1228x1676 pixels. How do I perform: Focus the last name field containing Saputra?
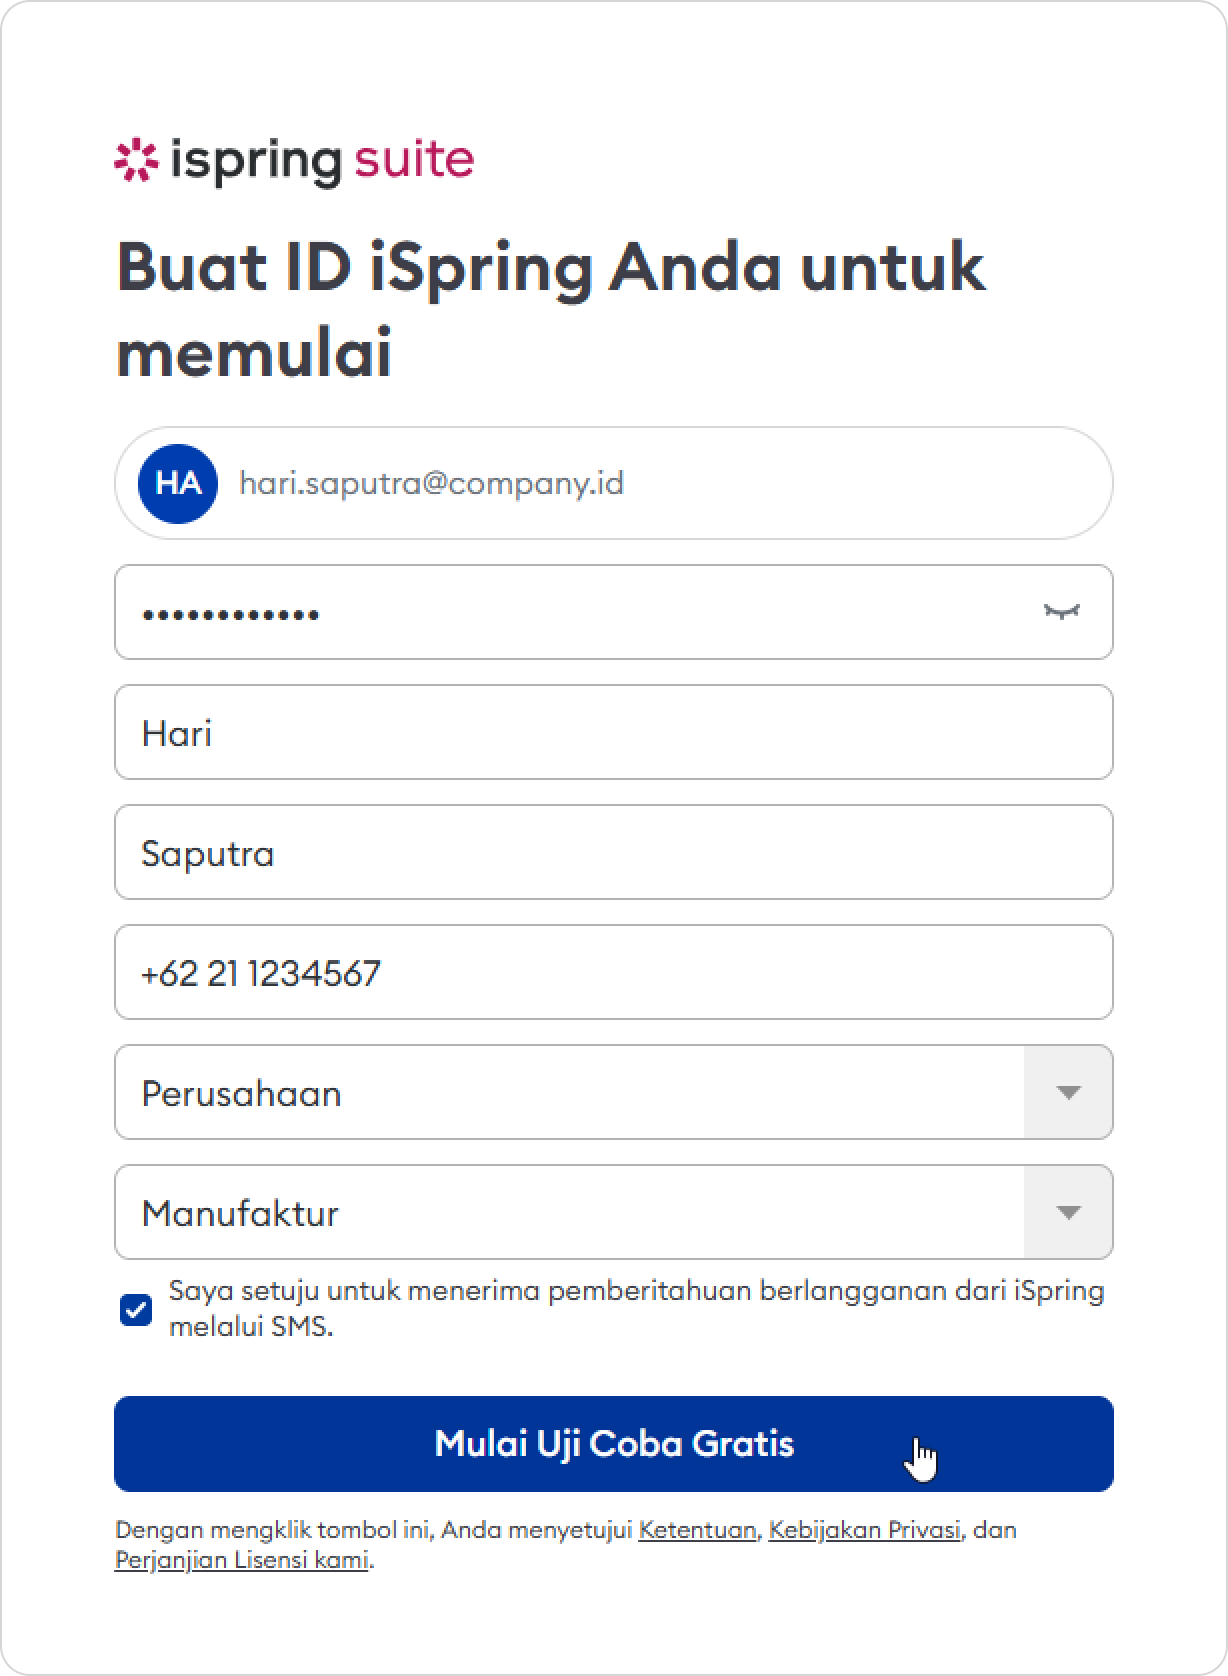(x=612, y=852)
